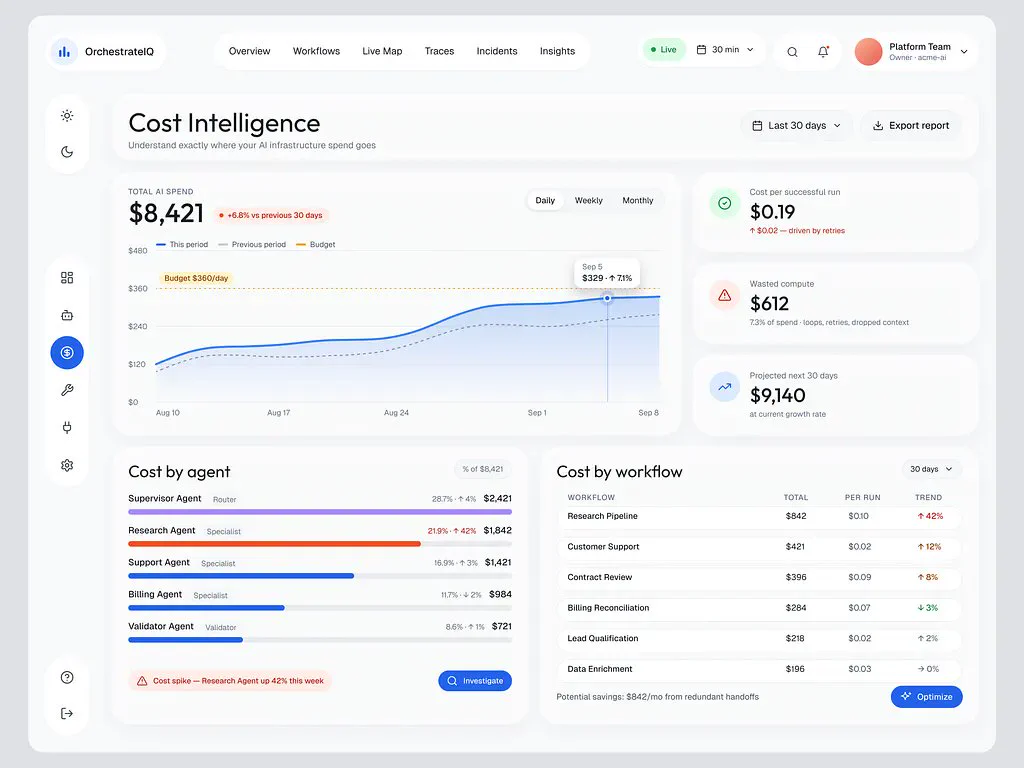
Task: Open the wrench tools icon in sidebar
Action: coord(67,391)
